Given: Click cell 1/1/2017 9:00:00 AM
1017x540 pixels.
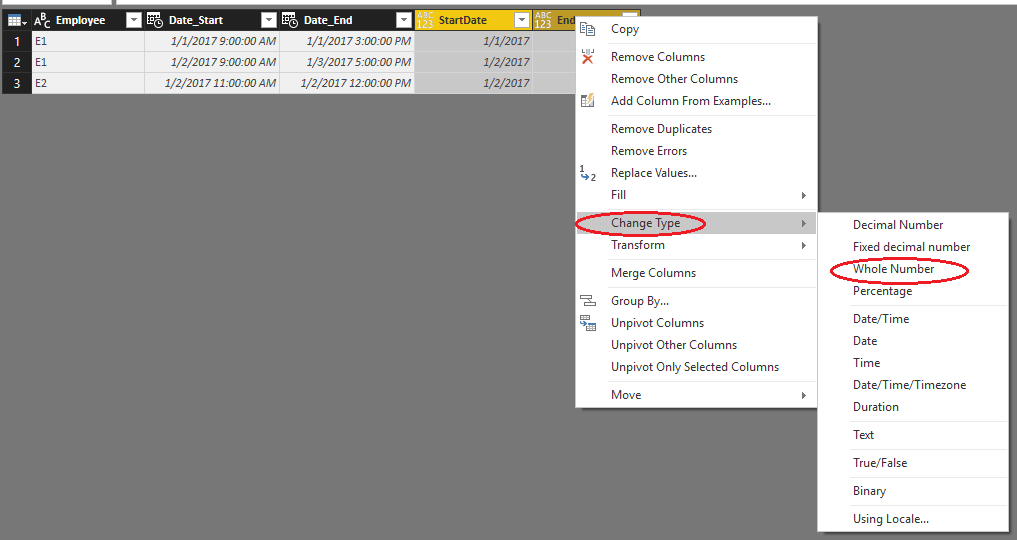Looking at the screenshot, I should coord(212,41).
